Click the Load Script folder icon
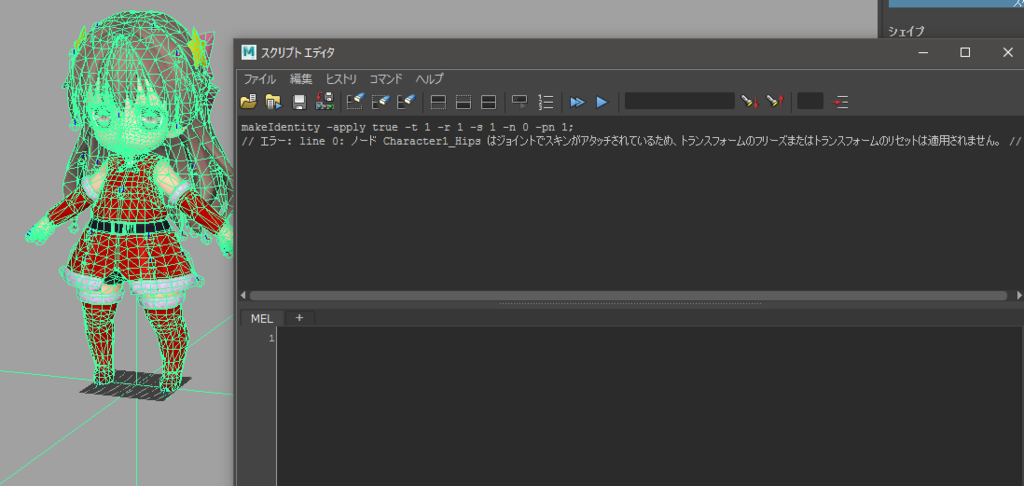1024x486 pixels. click(x=248, y=101)
